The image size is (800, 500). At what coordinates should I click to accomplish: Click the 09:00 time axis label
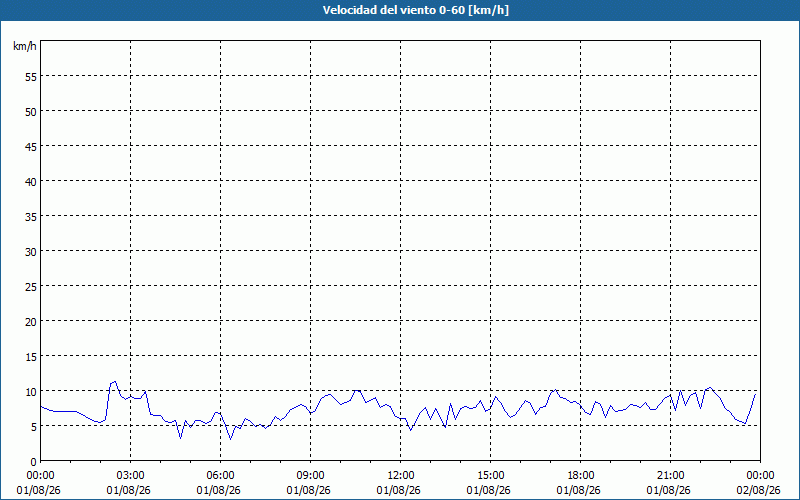point(310,476)
